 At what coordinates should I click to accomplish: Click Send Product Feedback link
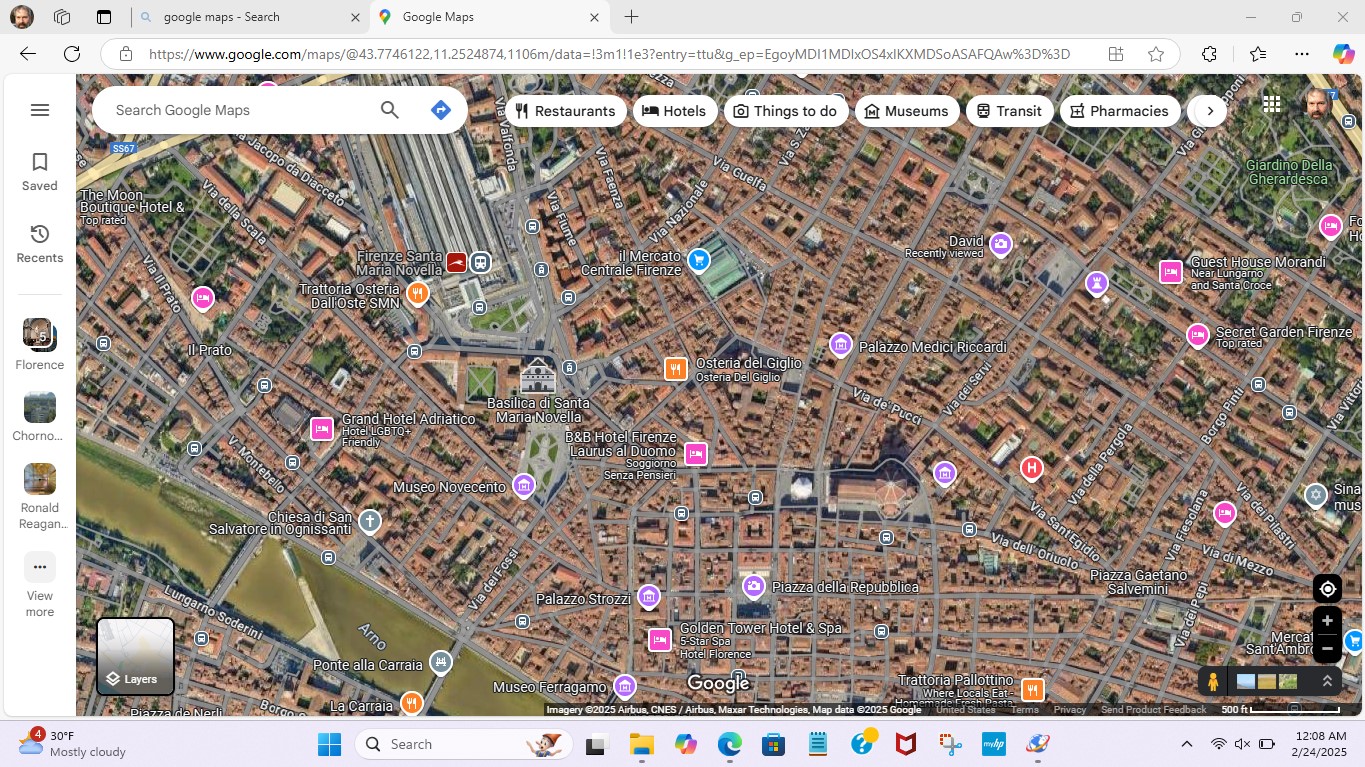(1153, 710)
